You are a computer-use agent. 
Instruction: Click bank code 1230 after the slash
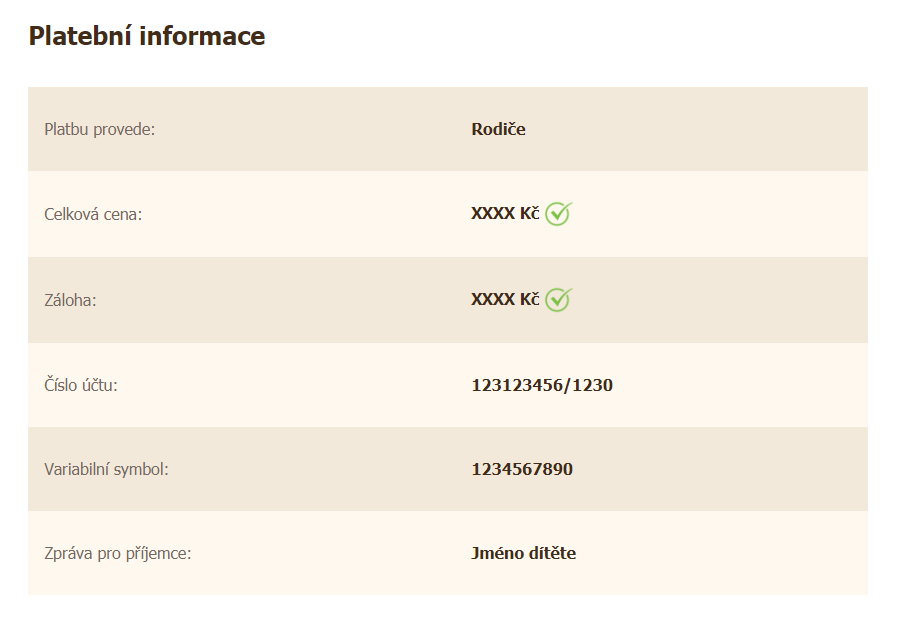(592, 385)
